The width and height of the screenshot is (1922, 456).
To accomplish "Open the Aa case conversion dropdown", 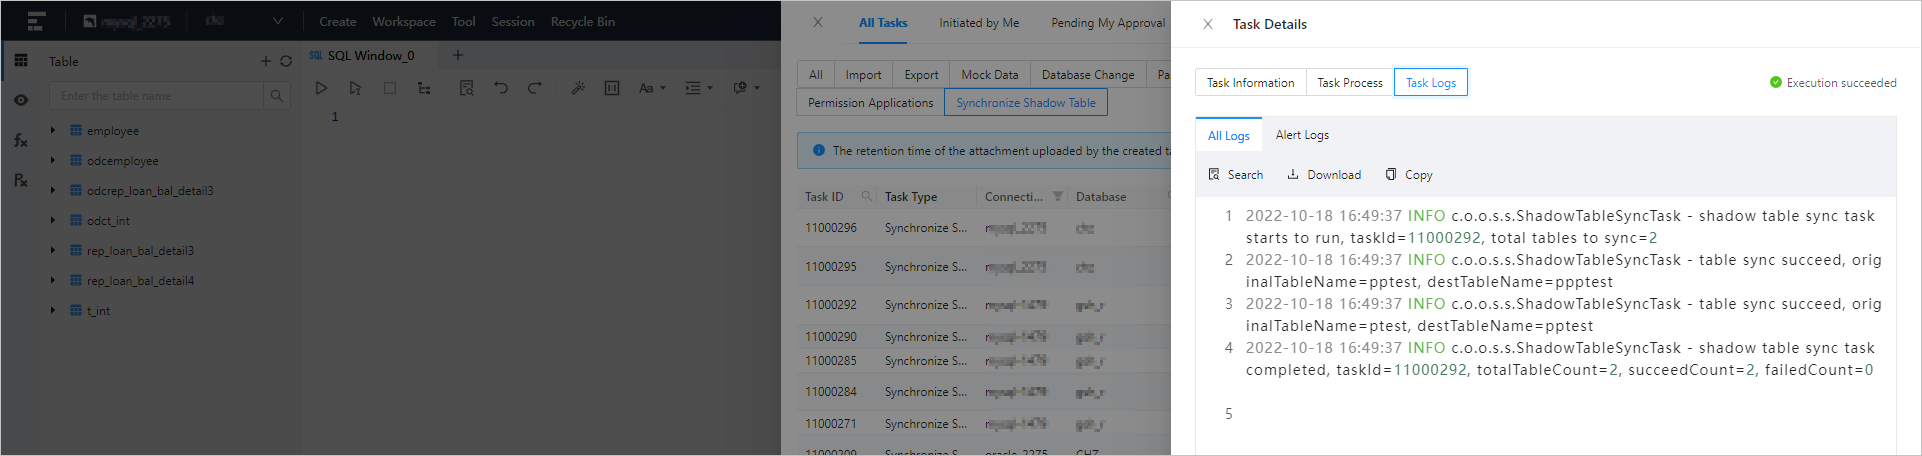I will (x=652, y=88).
